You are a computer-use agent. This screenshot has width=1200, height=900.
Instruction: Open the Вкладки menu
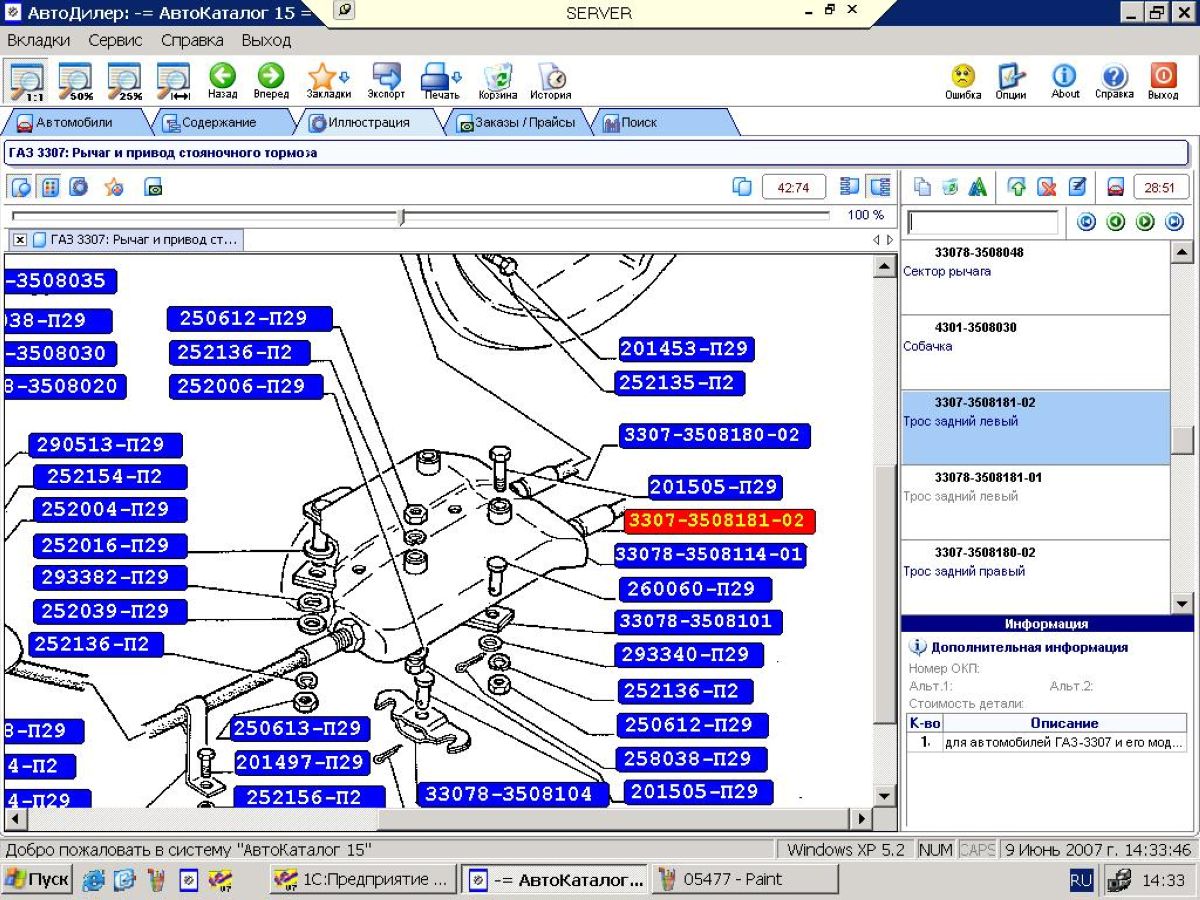coord(39,40)
